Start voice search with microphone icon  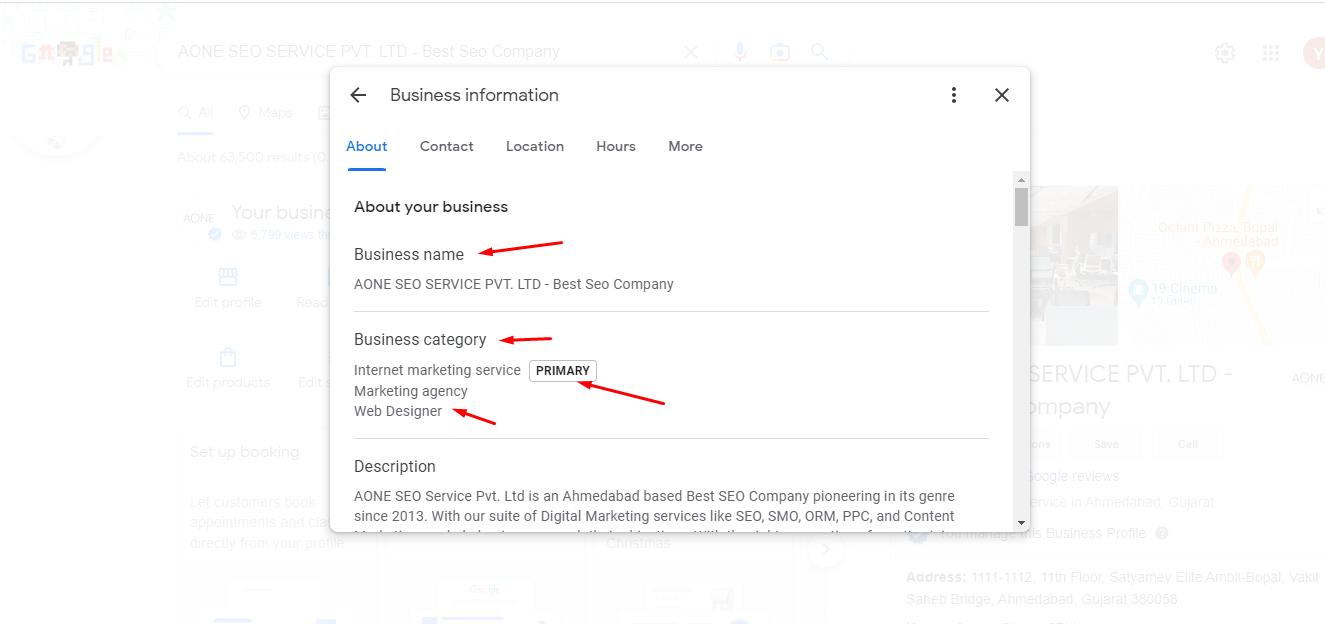coord(740,52)
